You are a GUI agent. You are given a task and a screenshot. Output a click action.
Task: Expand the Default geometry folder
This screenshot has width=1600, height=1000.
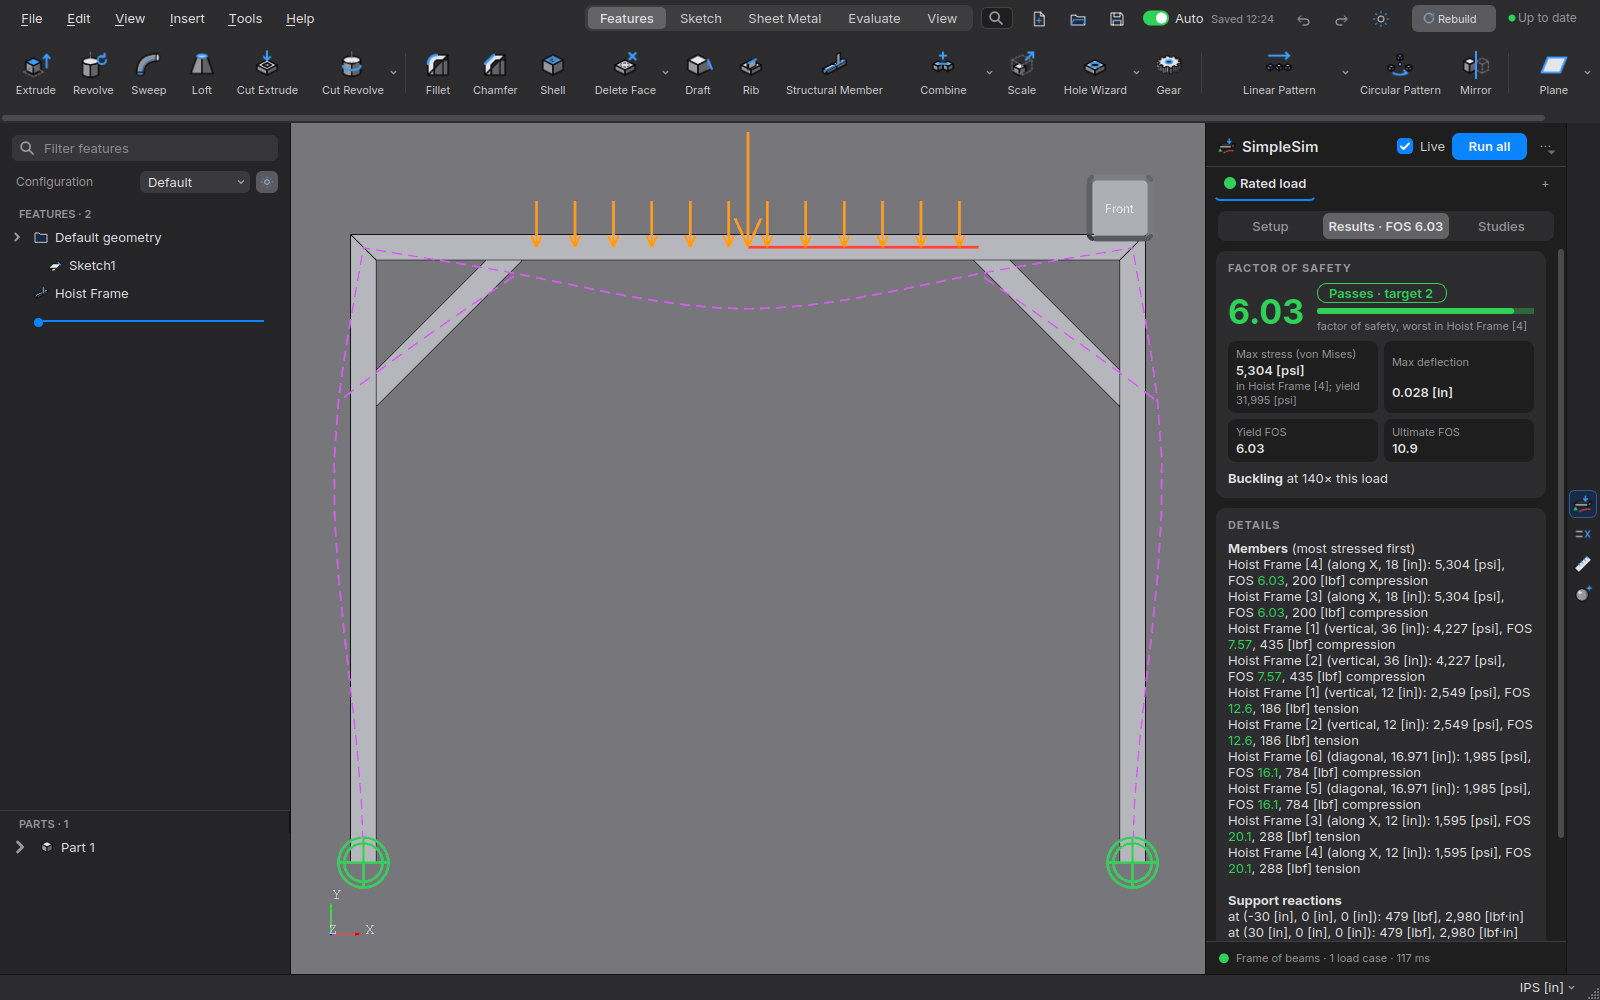17,237
